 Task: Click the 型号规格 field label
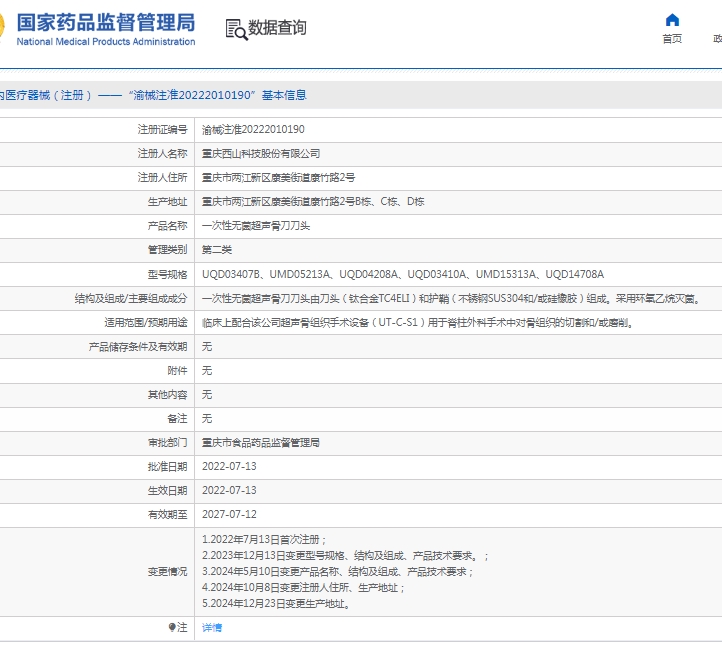tap(168, 275)
